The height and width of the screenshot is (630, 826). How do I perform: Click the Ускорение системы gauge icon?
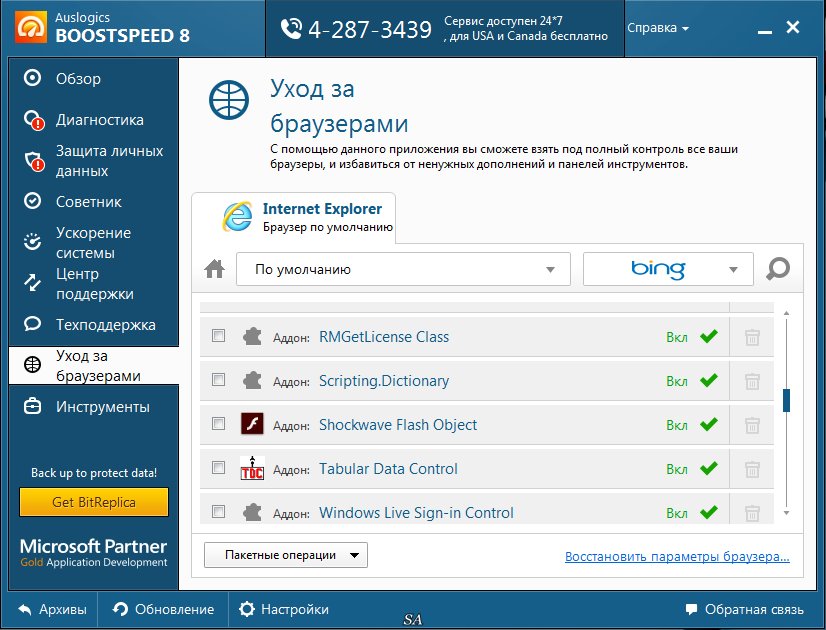point(32,241)
